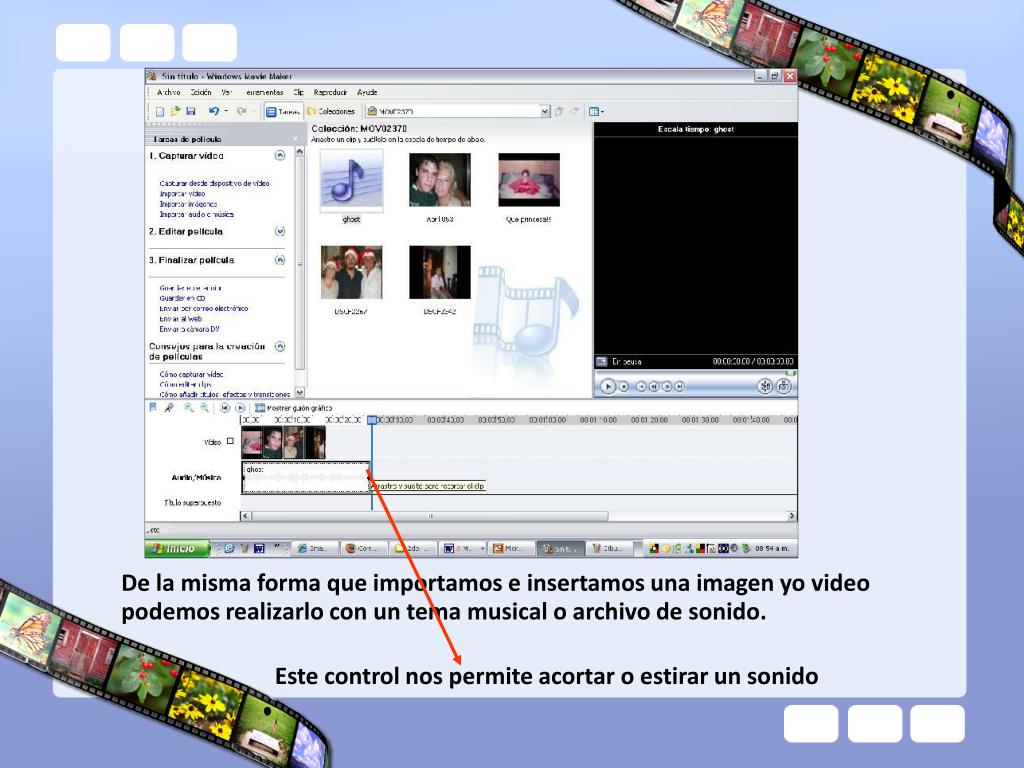Image resolution: width=1024 pixels, height=768 pixels.
Task: Open the Archivo menu
Action: (168, 93)
